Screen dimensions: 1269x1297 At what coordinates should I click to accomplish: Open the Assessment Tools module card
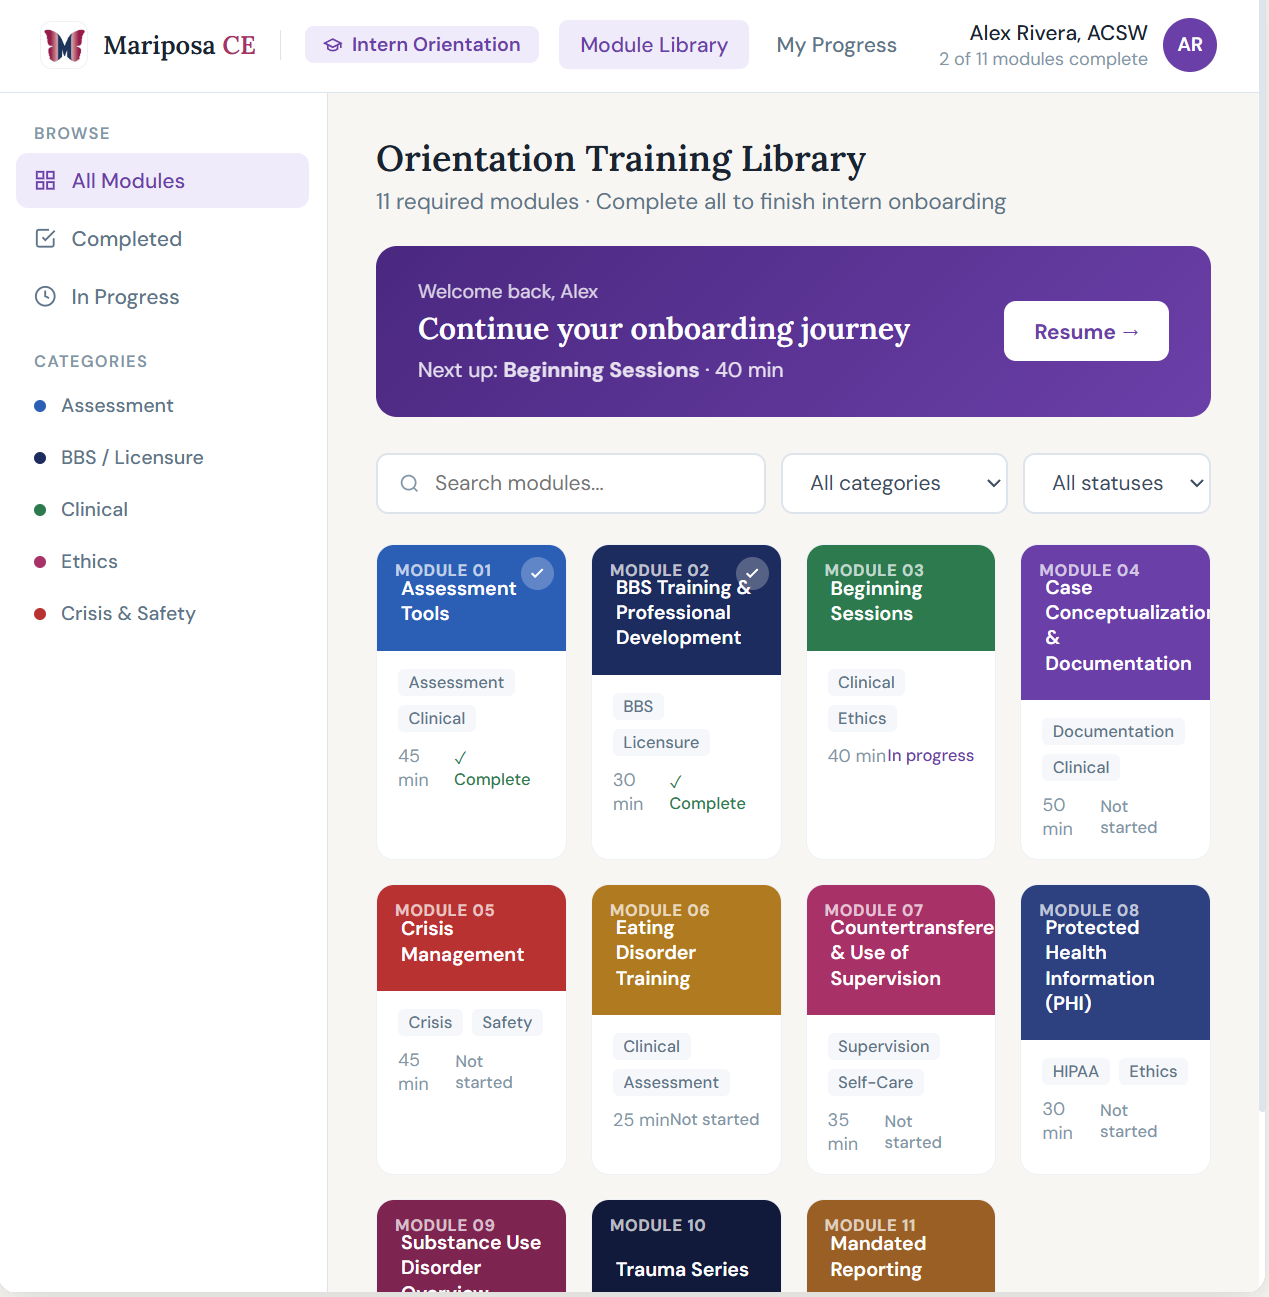pyautogui.click(x=471, y=701)
